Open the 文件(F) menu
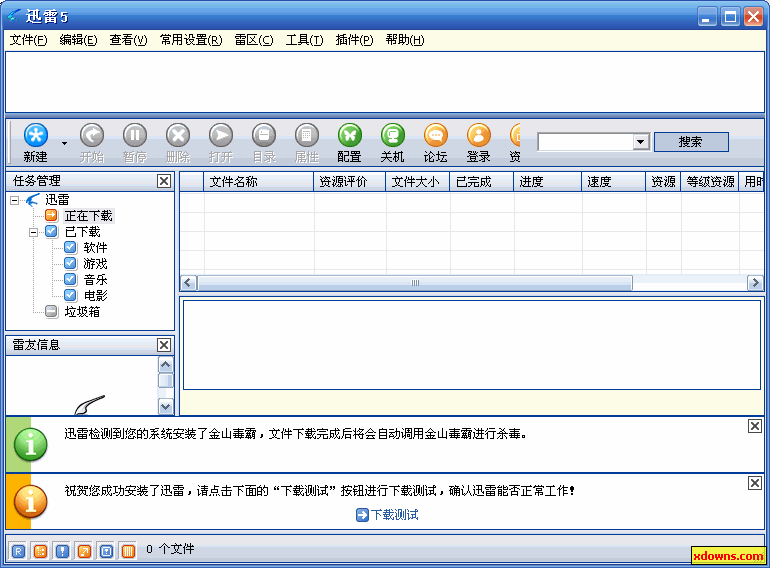The width and height of the screenshot is (770, 568). pyautogui.click(x=28, y=40)
